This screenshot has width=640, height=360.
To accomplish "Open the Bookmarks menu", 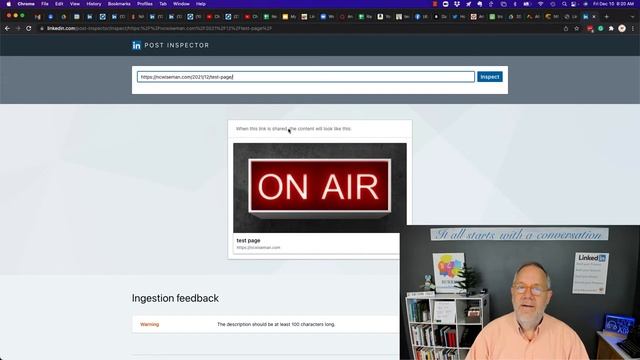I will 119,4.
